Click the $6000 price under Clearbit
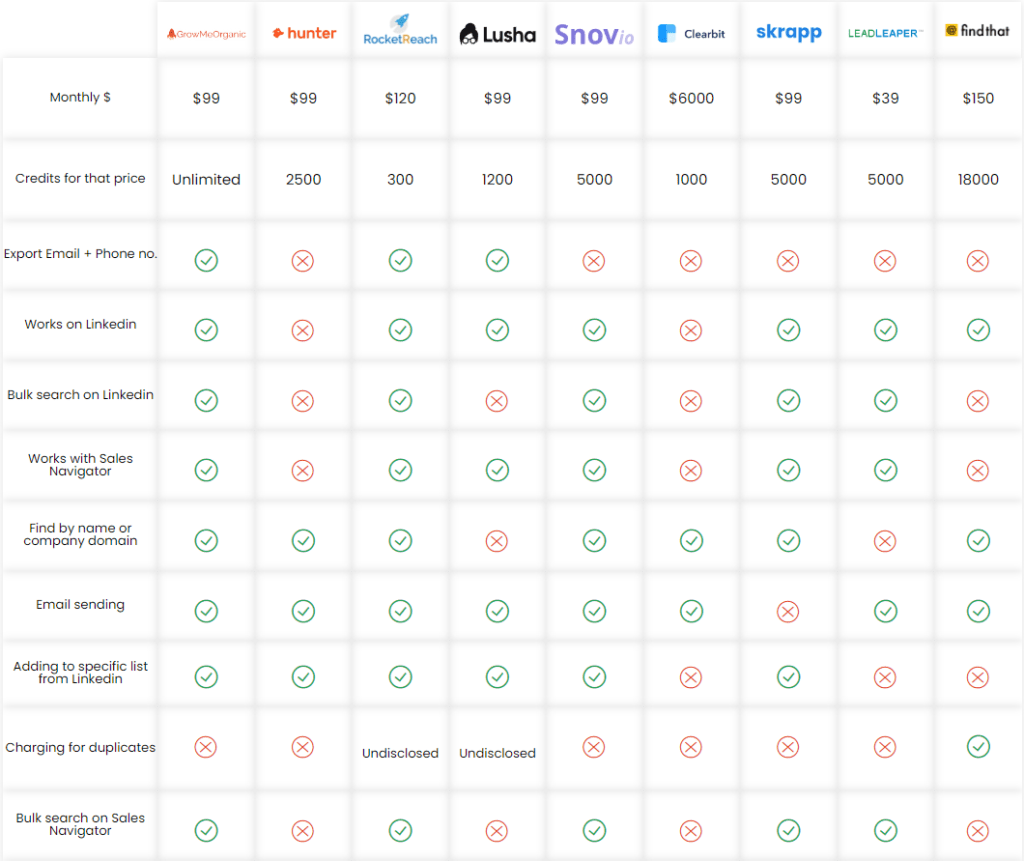The image size is (1024, 861). point(691,97)
